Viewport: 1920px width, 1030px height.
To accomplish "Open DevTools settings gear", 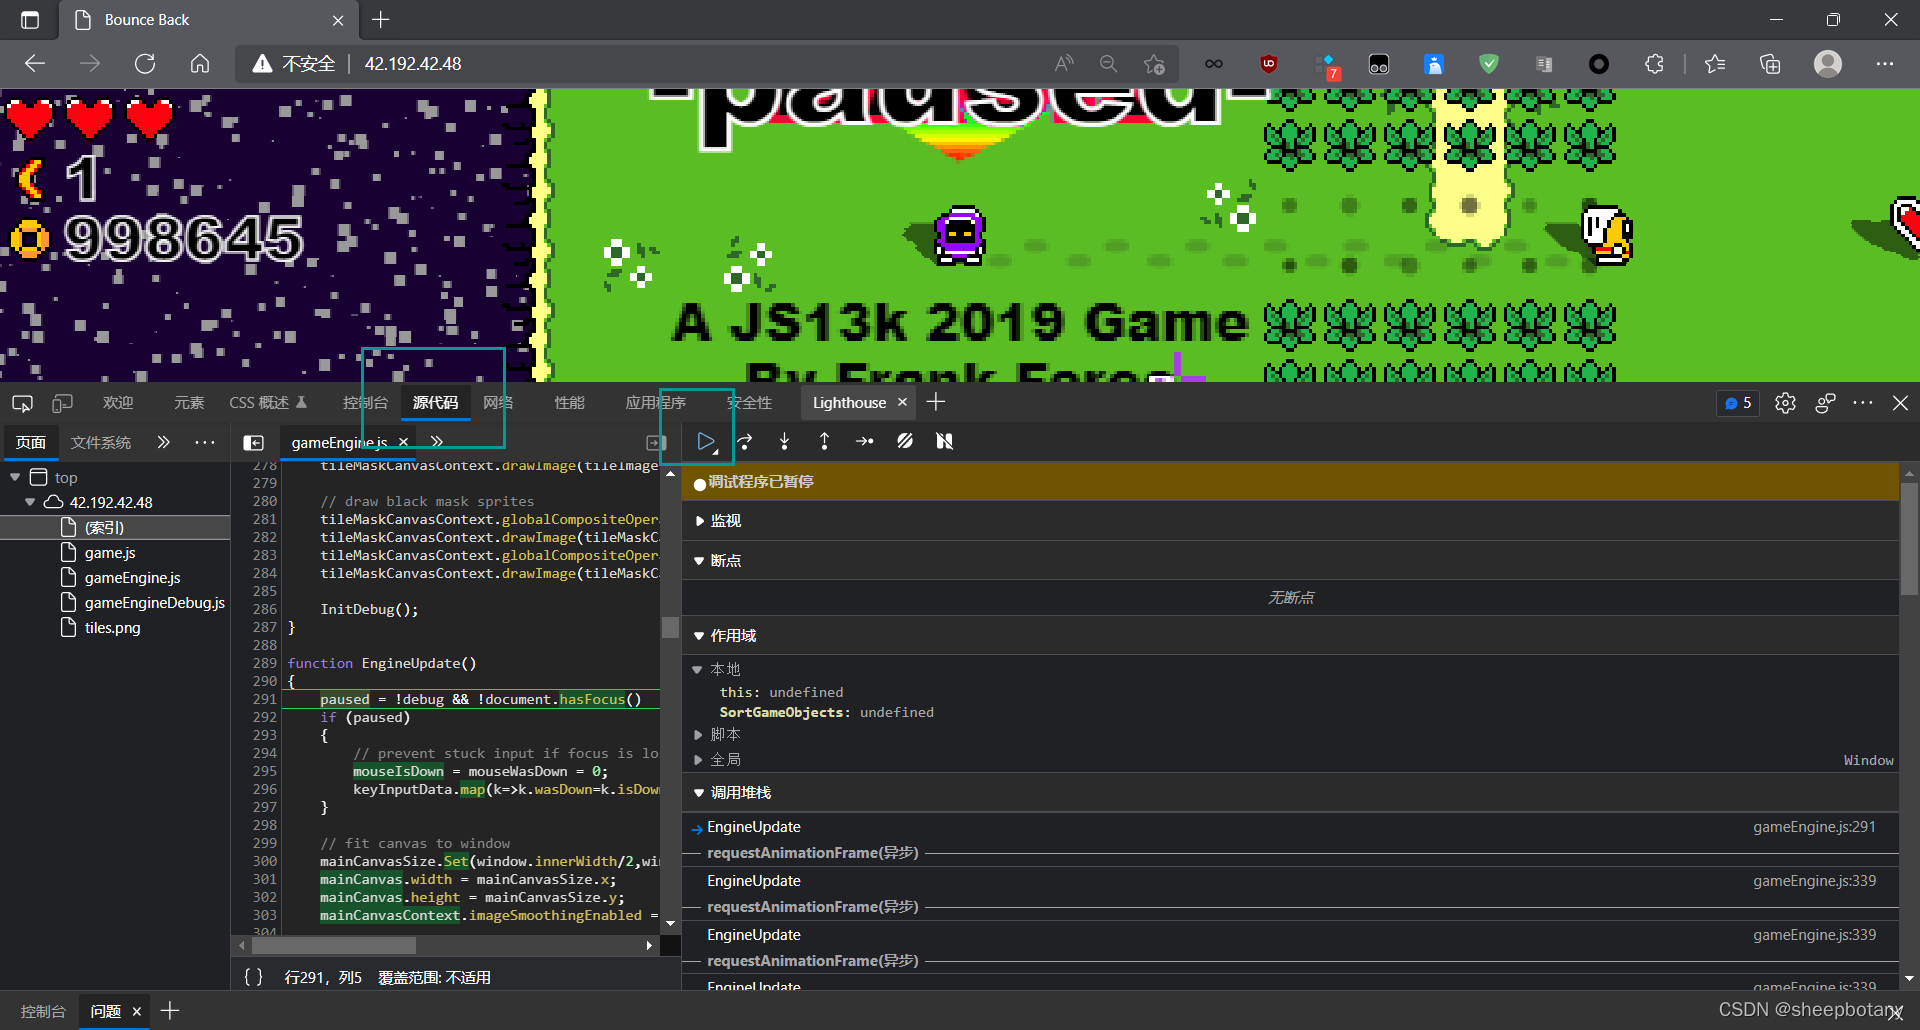I will point(1785,403).
